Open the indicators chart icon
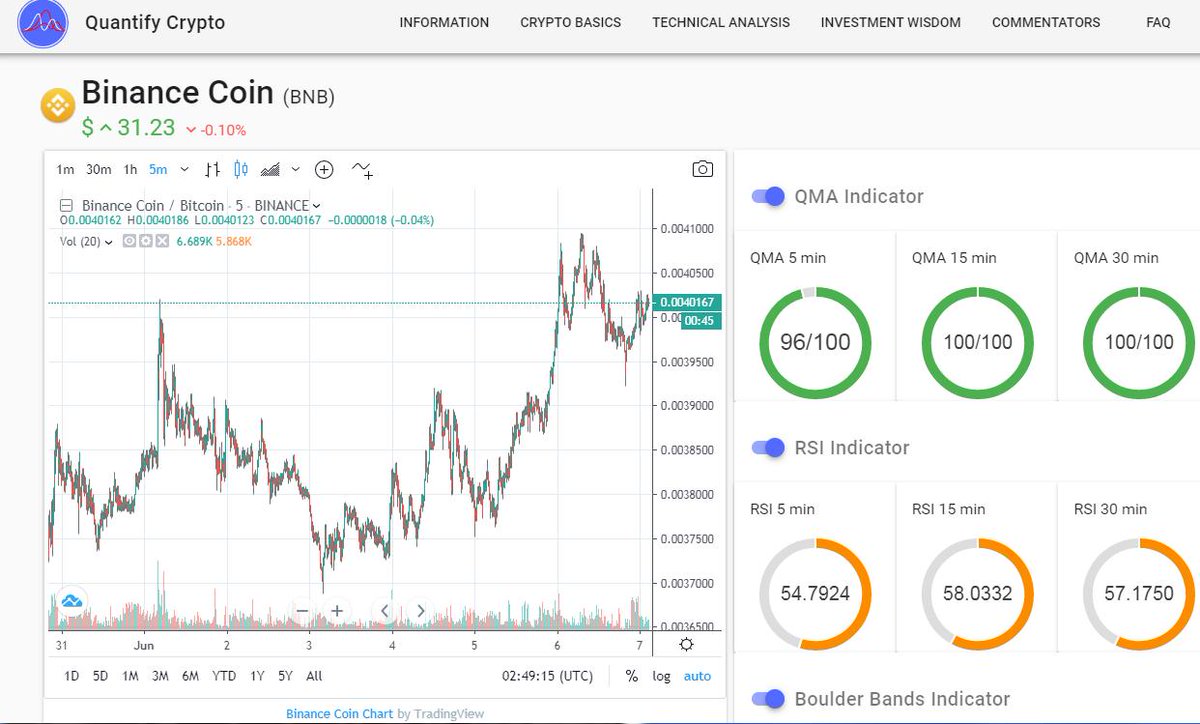 tap(270, 169)
